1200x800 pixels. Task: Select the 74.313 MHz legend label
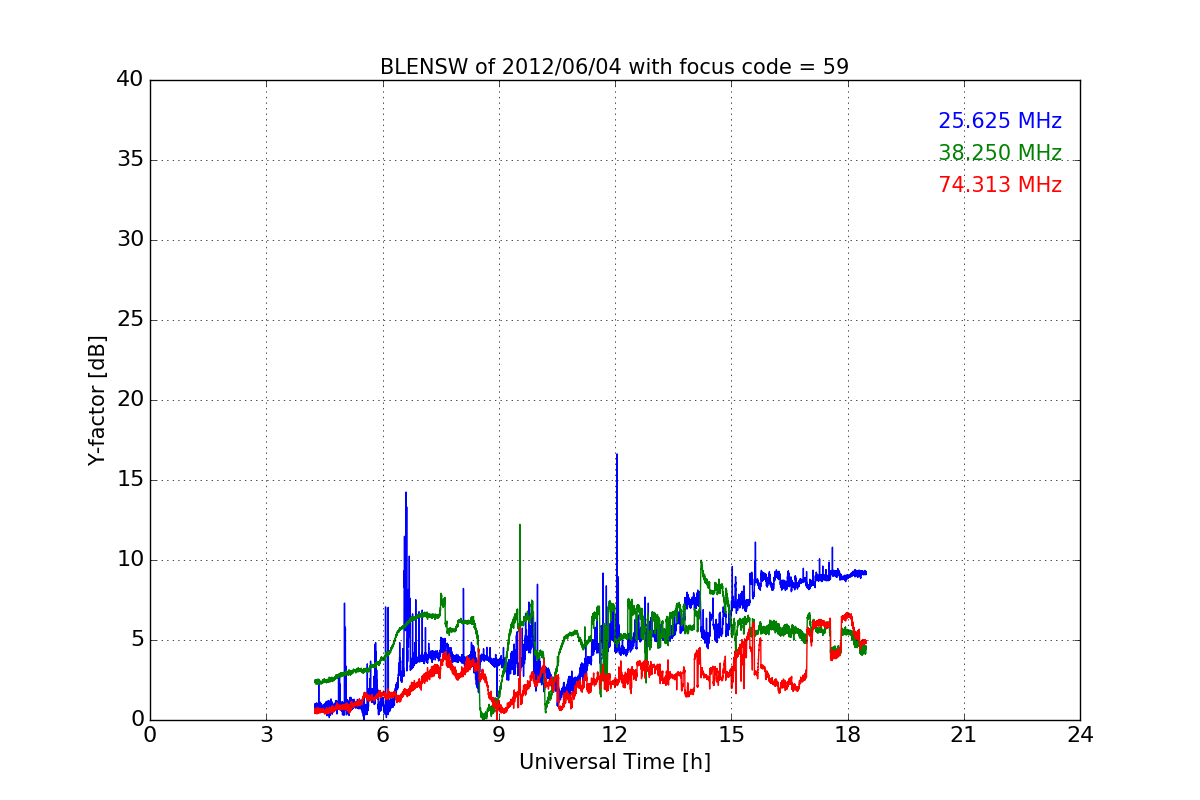pyautogui.click(x=1000, y=185)
